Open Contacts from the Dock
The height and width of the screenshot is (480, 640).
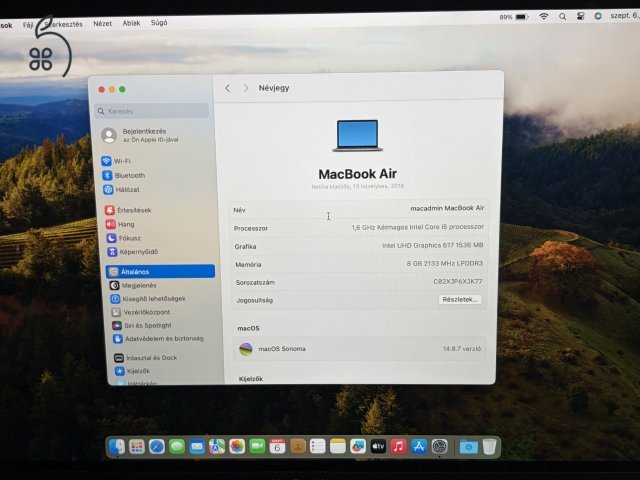coord(298,447)
